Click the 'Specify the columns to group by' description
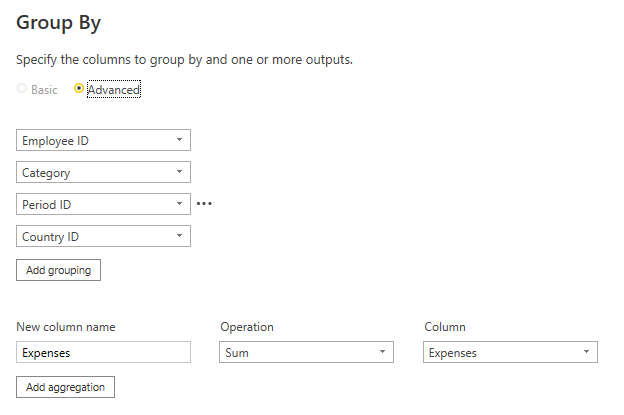Screen dimensions: 624x415 point(184,60)
